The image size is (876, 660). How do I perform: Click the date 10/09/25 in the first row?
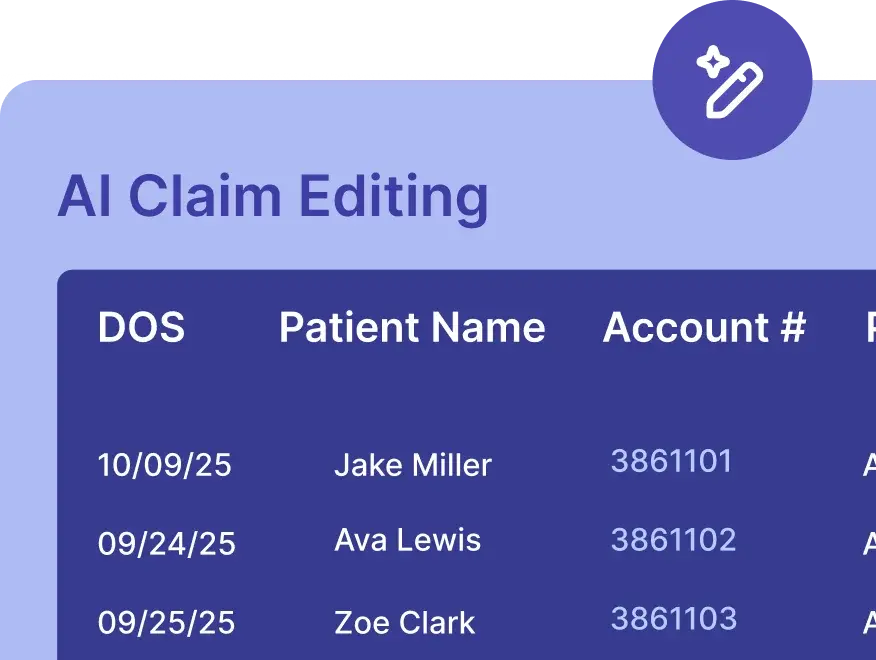[x=166, y=465]
